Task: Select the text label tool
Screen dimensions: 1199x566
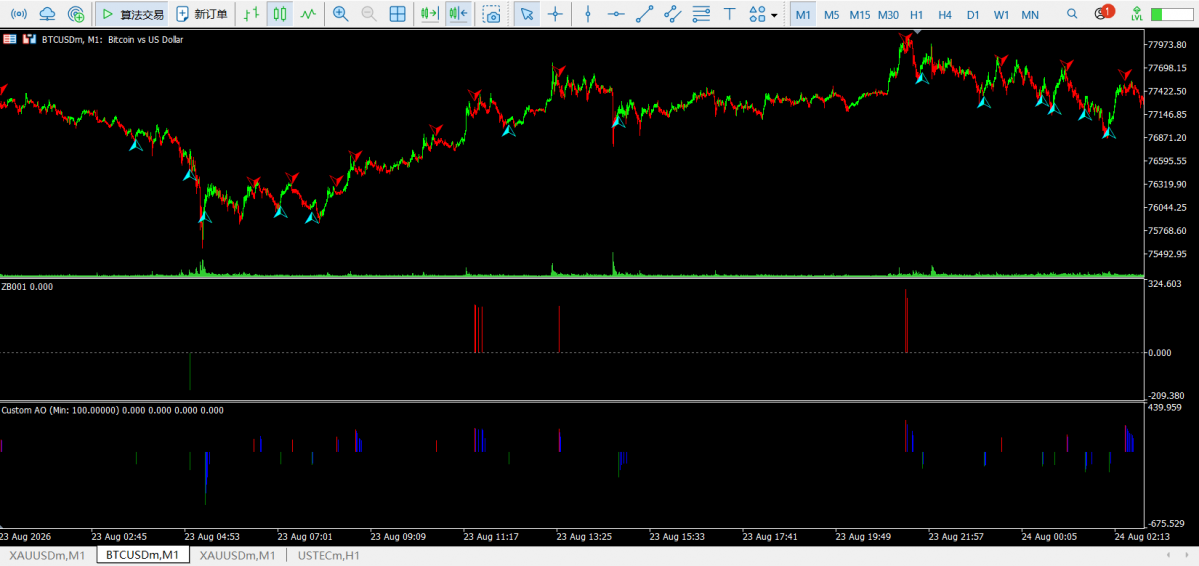Action: [x=729, y=14]
